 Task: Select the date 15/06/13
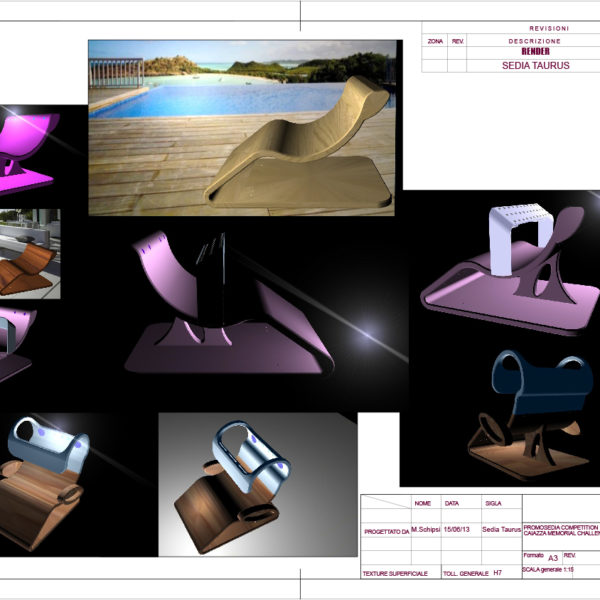point(457,530)
